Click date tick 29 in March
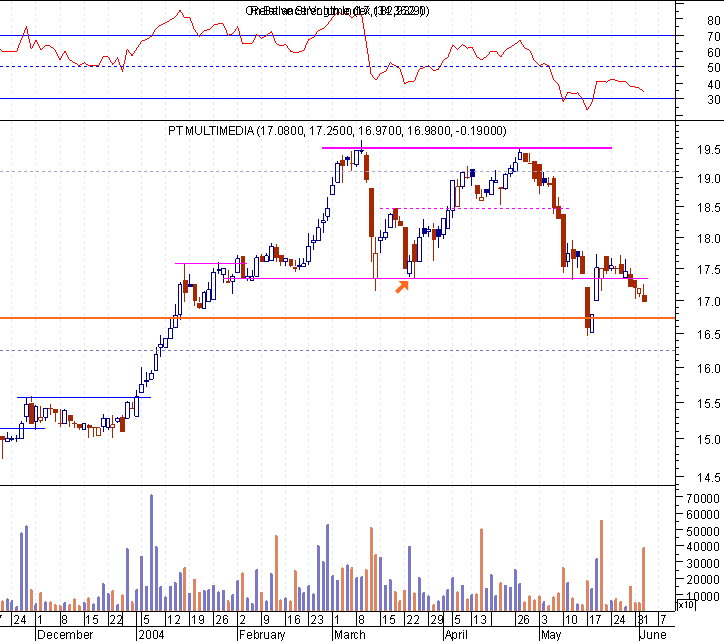The height and width of the screenshot is (641, 724). (x=437, y=620)
